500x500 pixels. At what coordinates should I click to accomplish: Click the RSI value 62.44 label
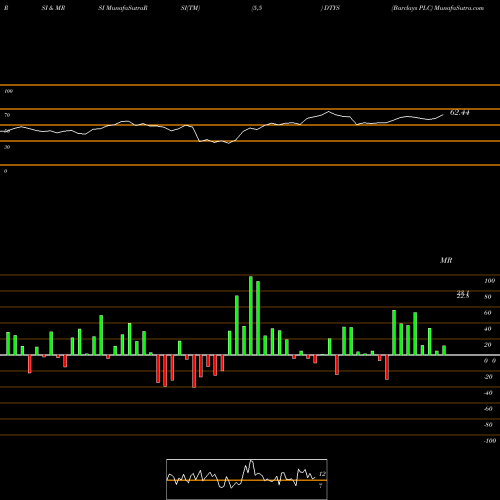point(460,113)
